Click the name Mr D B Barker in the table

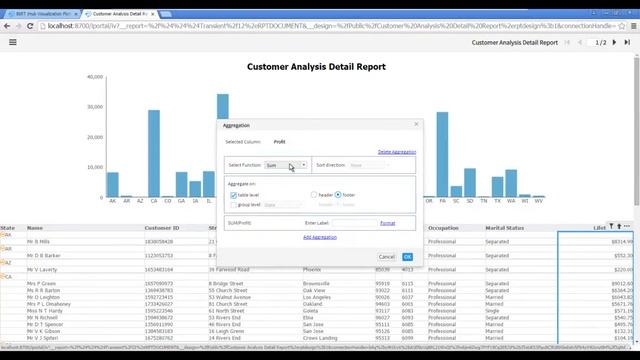tap(44, 256)
